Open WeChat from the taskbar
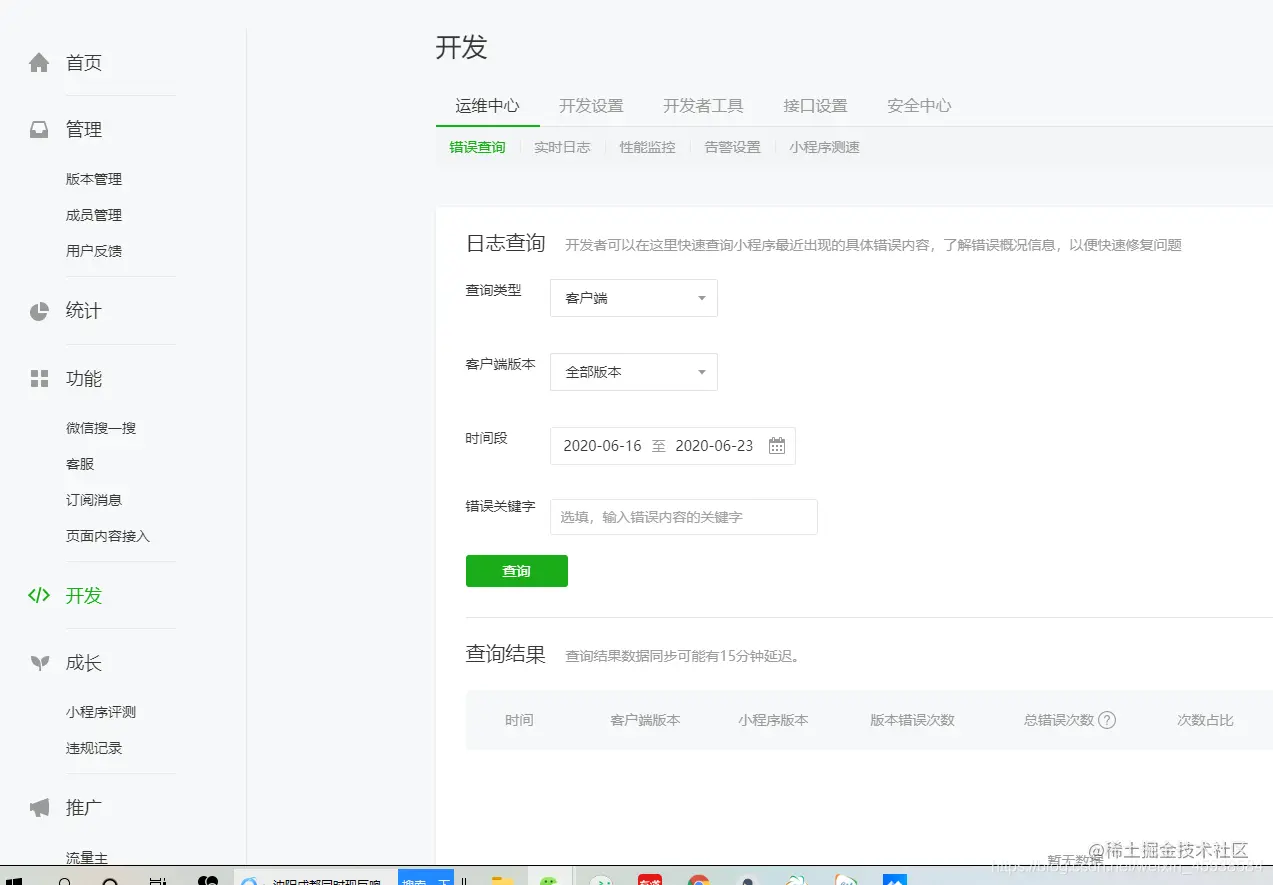The width and height of the screenshot is (1273, 885). (x=549, y=880)
